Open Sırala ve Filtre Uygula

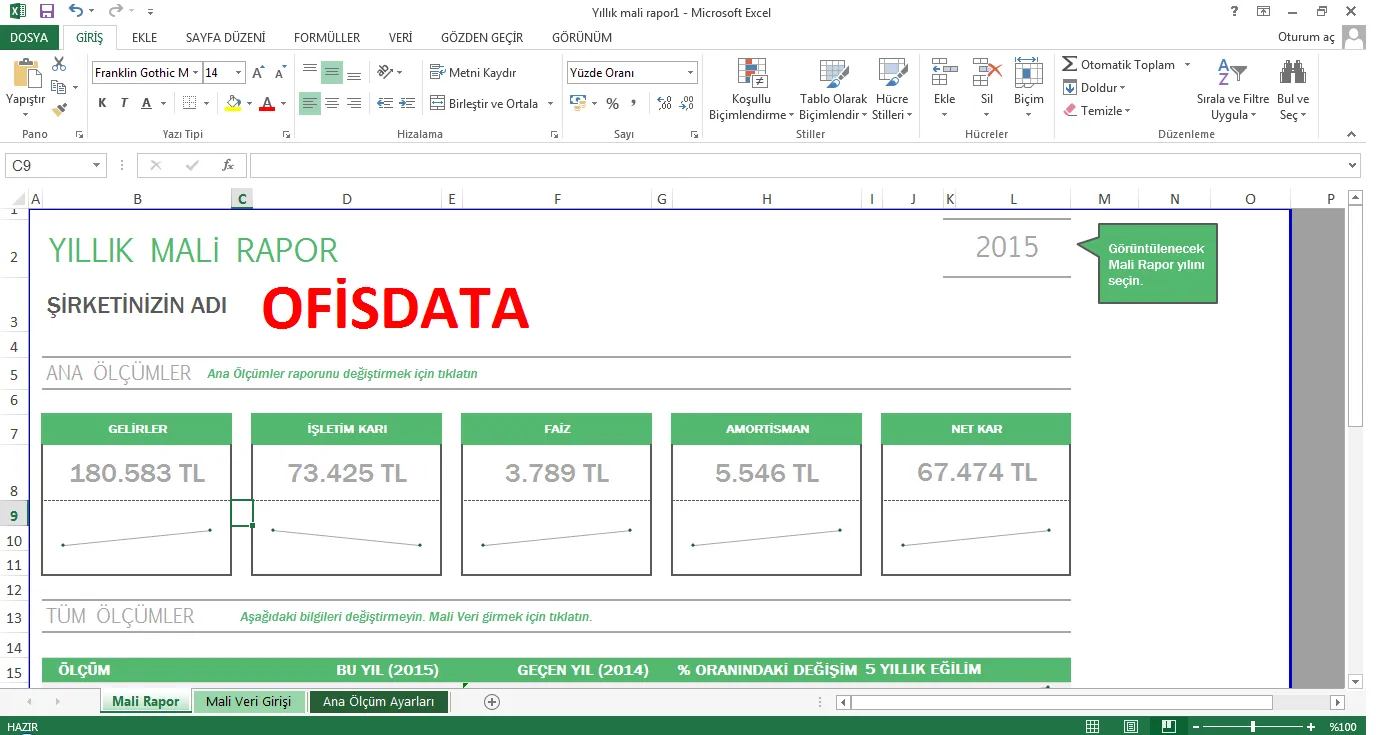[x=1232, y=90]
